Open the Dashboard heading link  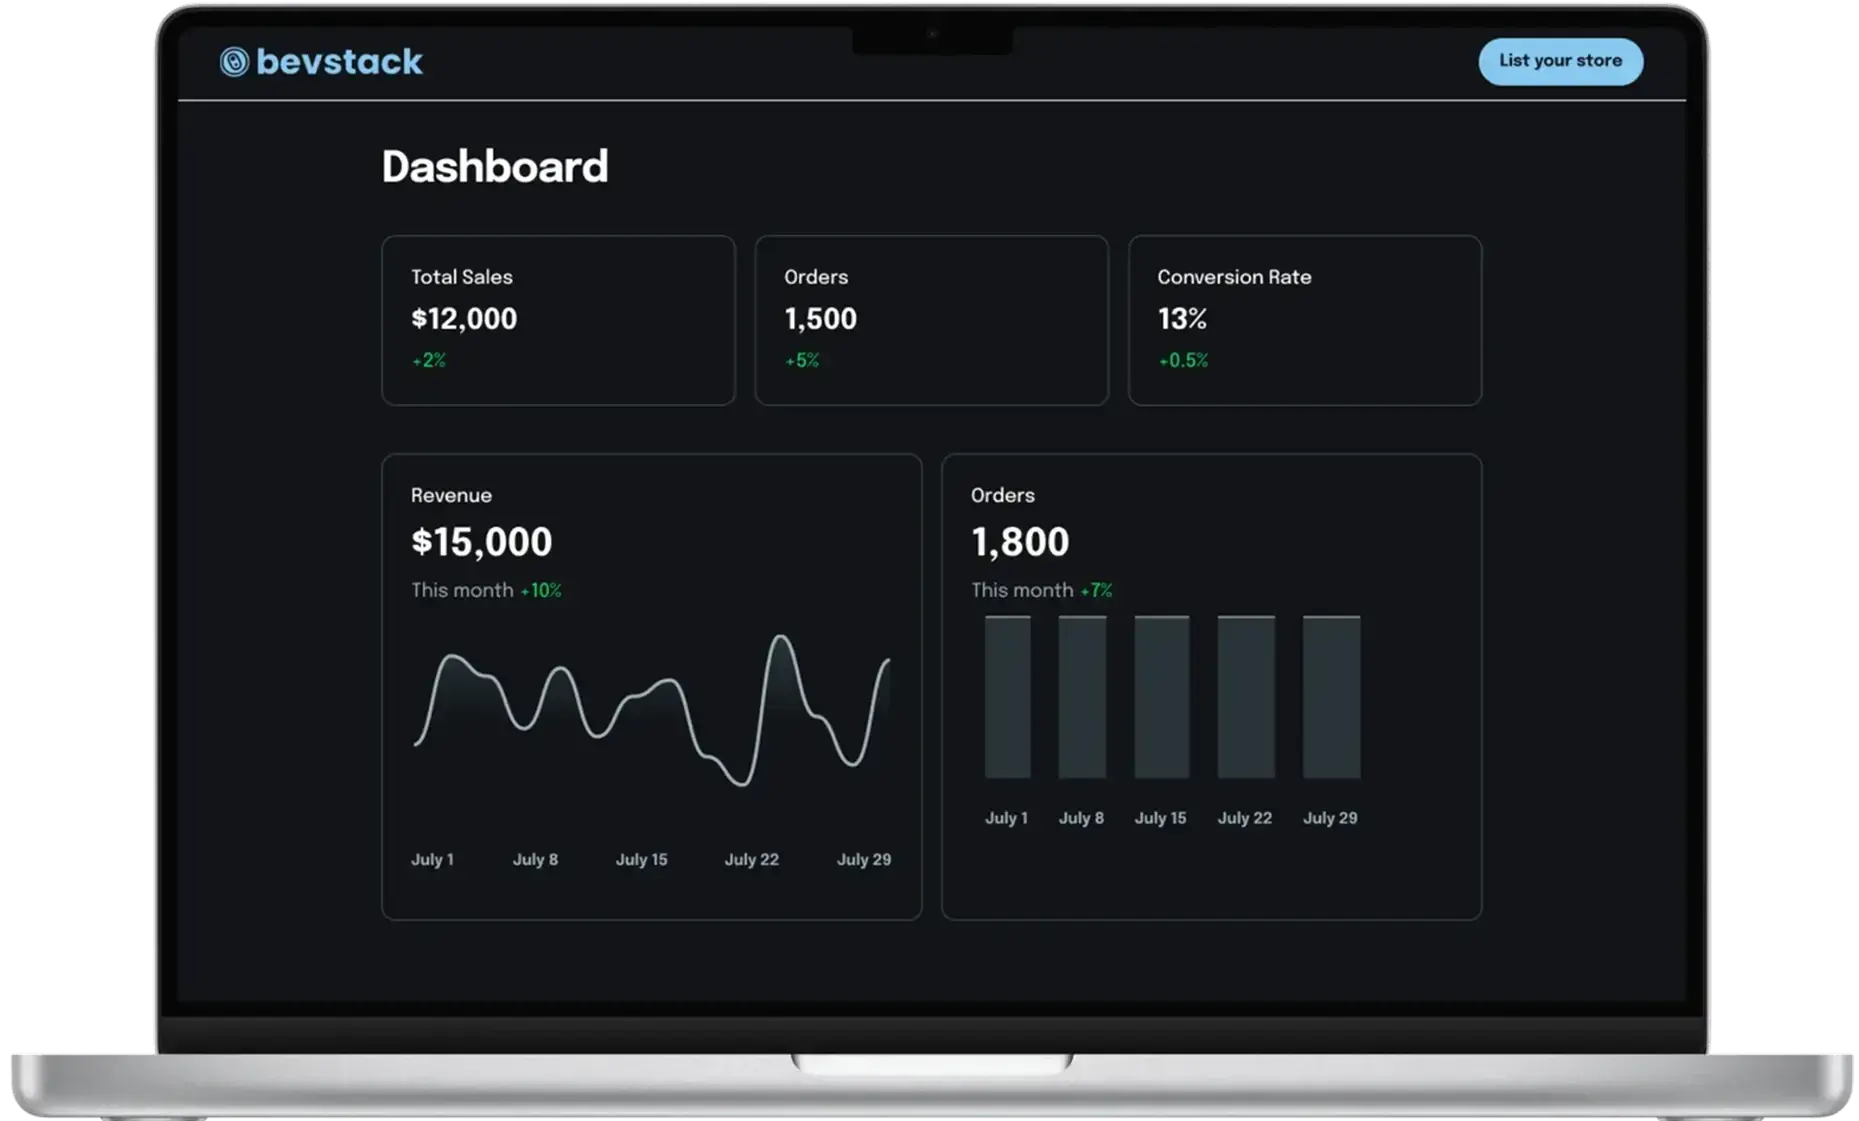coord(495,165)
